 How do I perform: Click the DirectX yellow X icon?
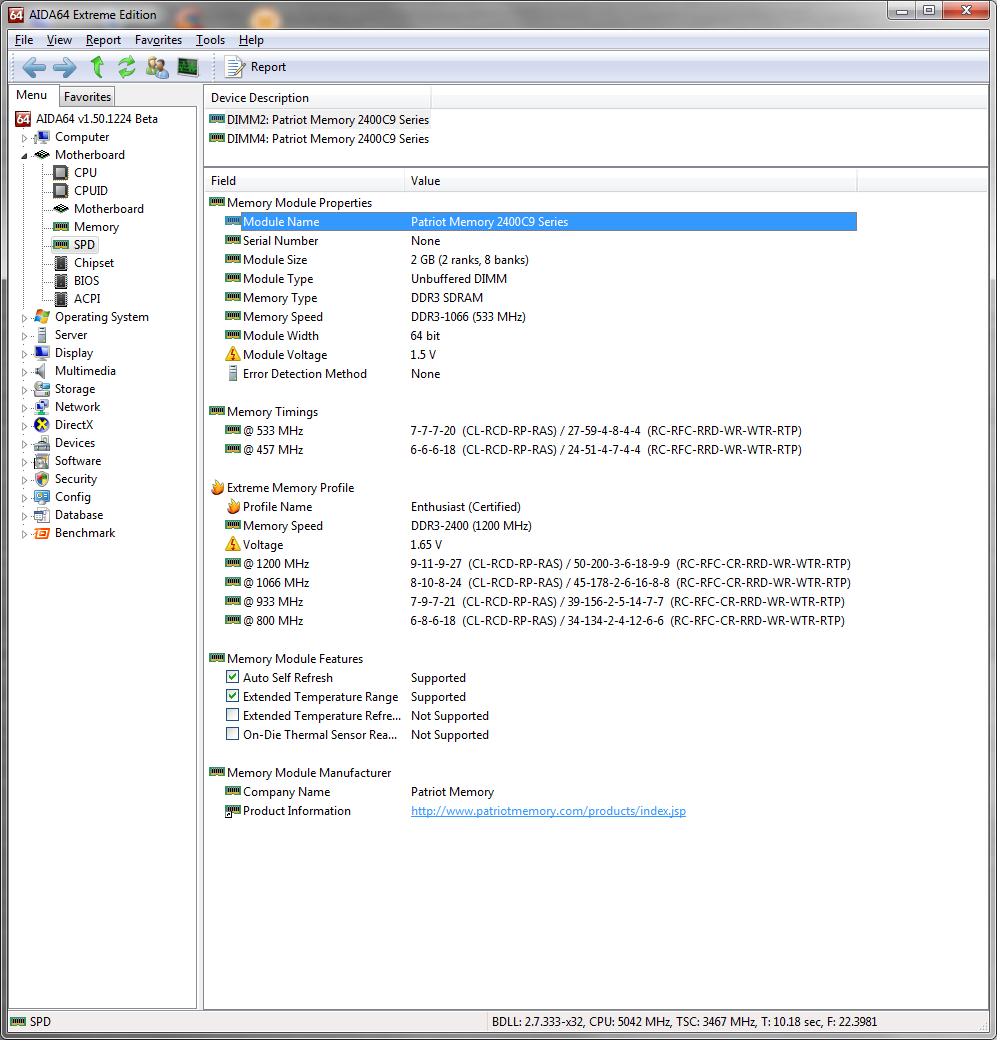point(42,424)
